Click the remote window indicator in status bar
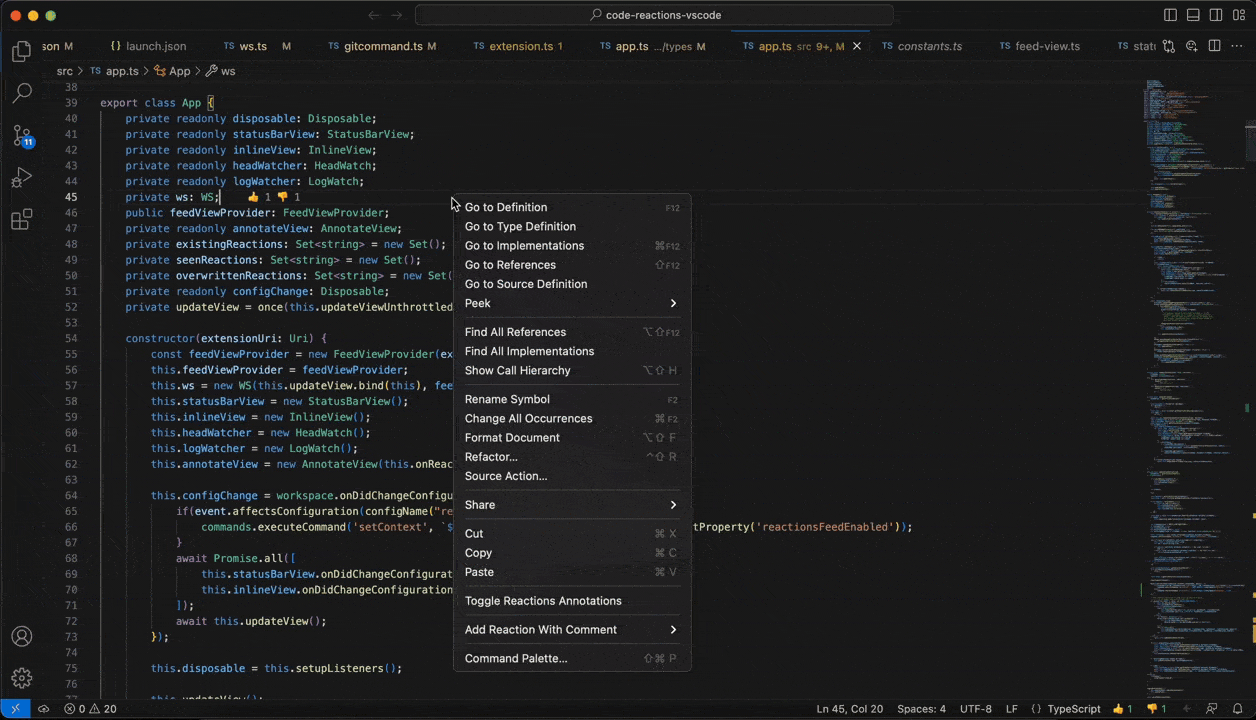This screenshot has width=1256, height=720. [15, 708]
